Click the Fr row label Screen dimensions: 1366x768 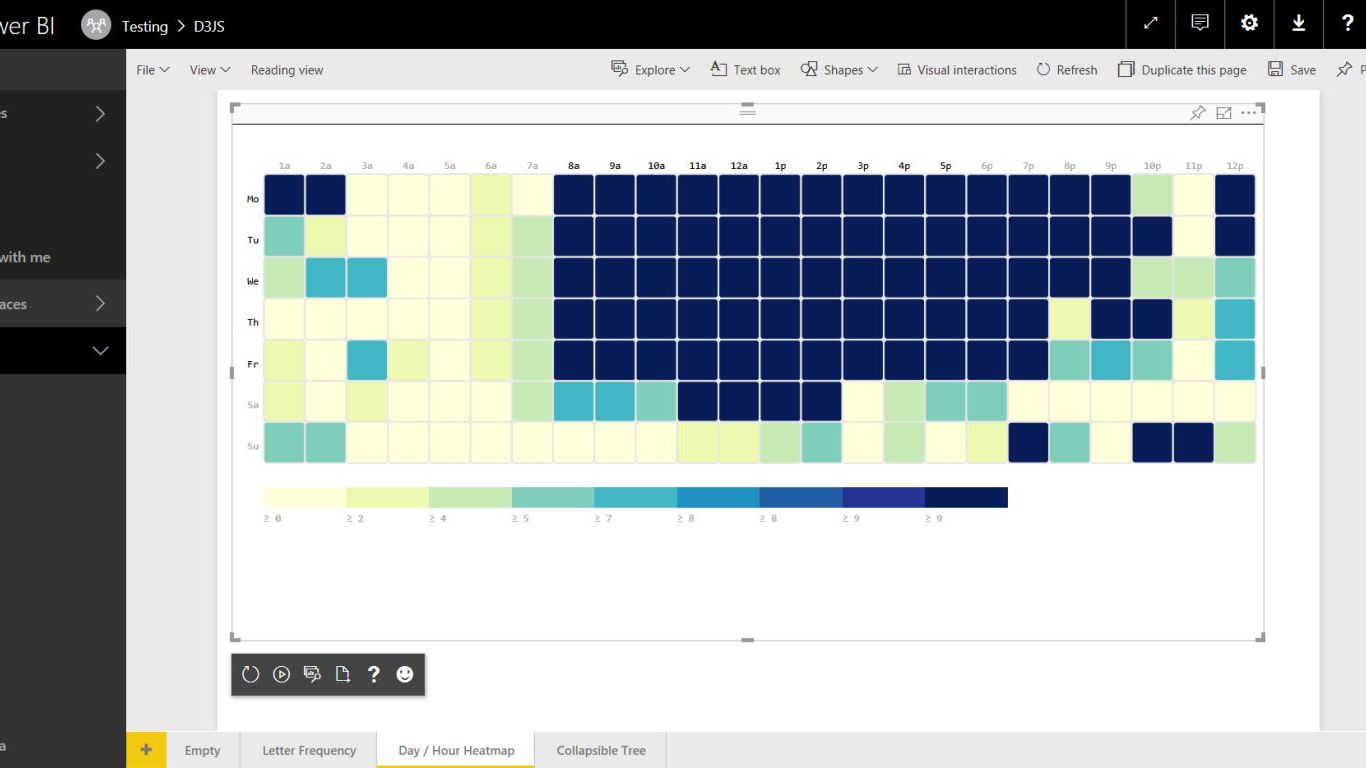[253, 364]
